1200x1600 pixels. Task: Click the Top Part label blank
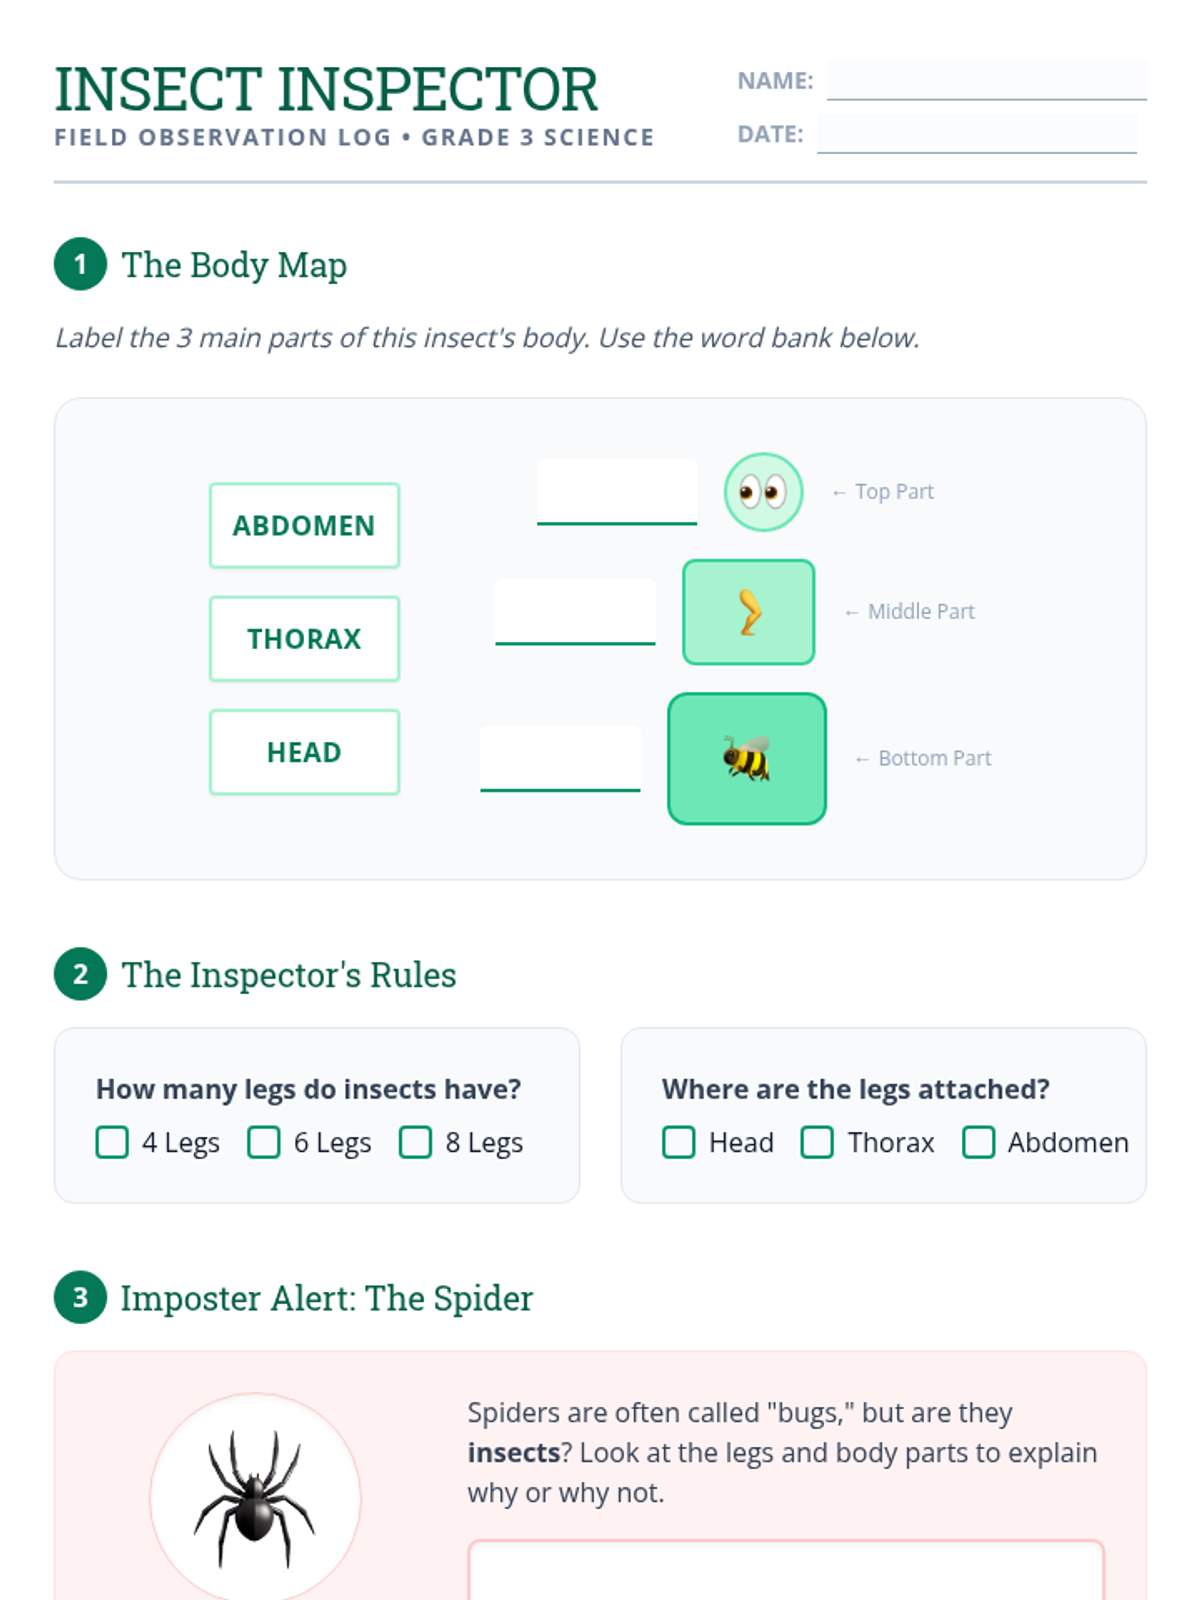coord(617,492)
